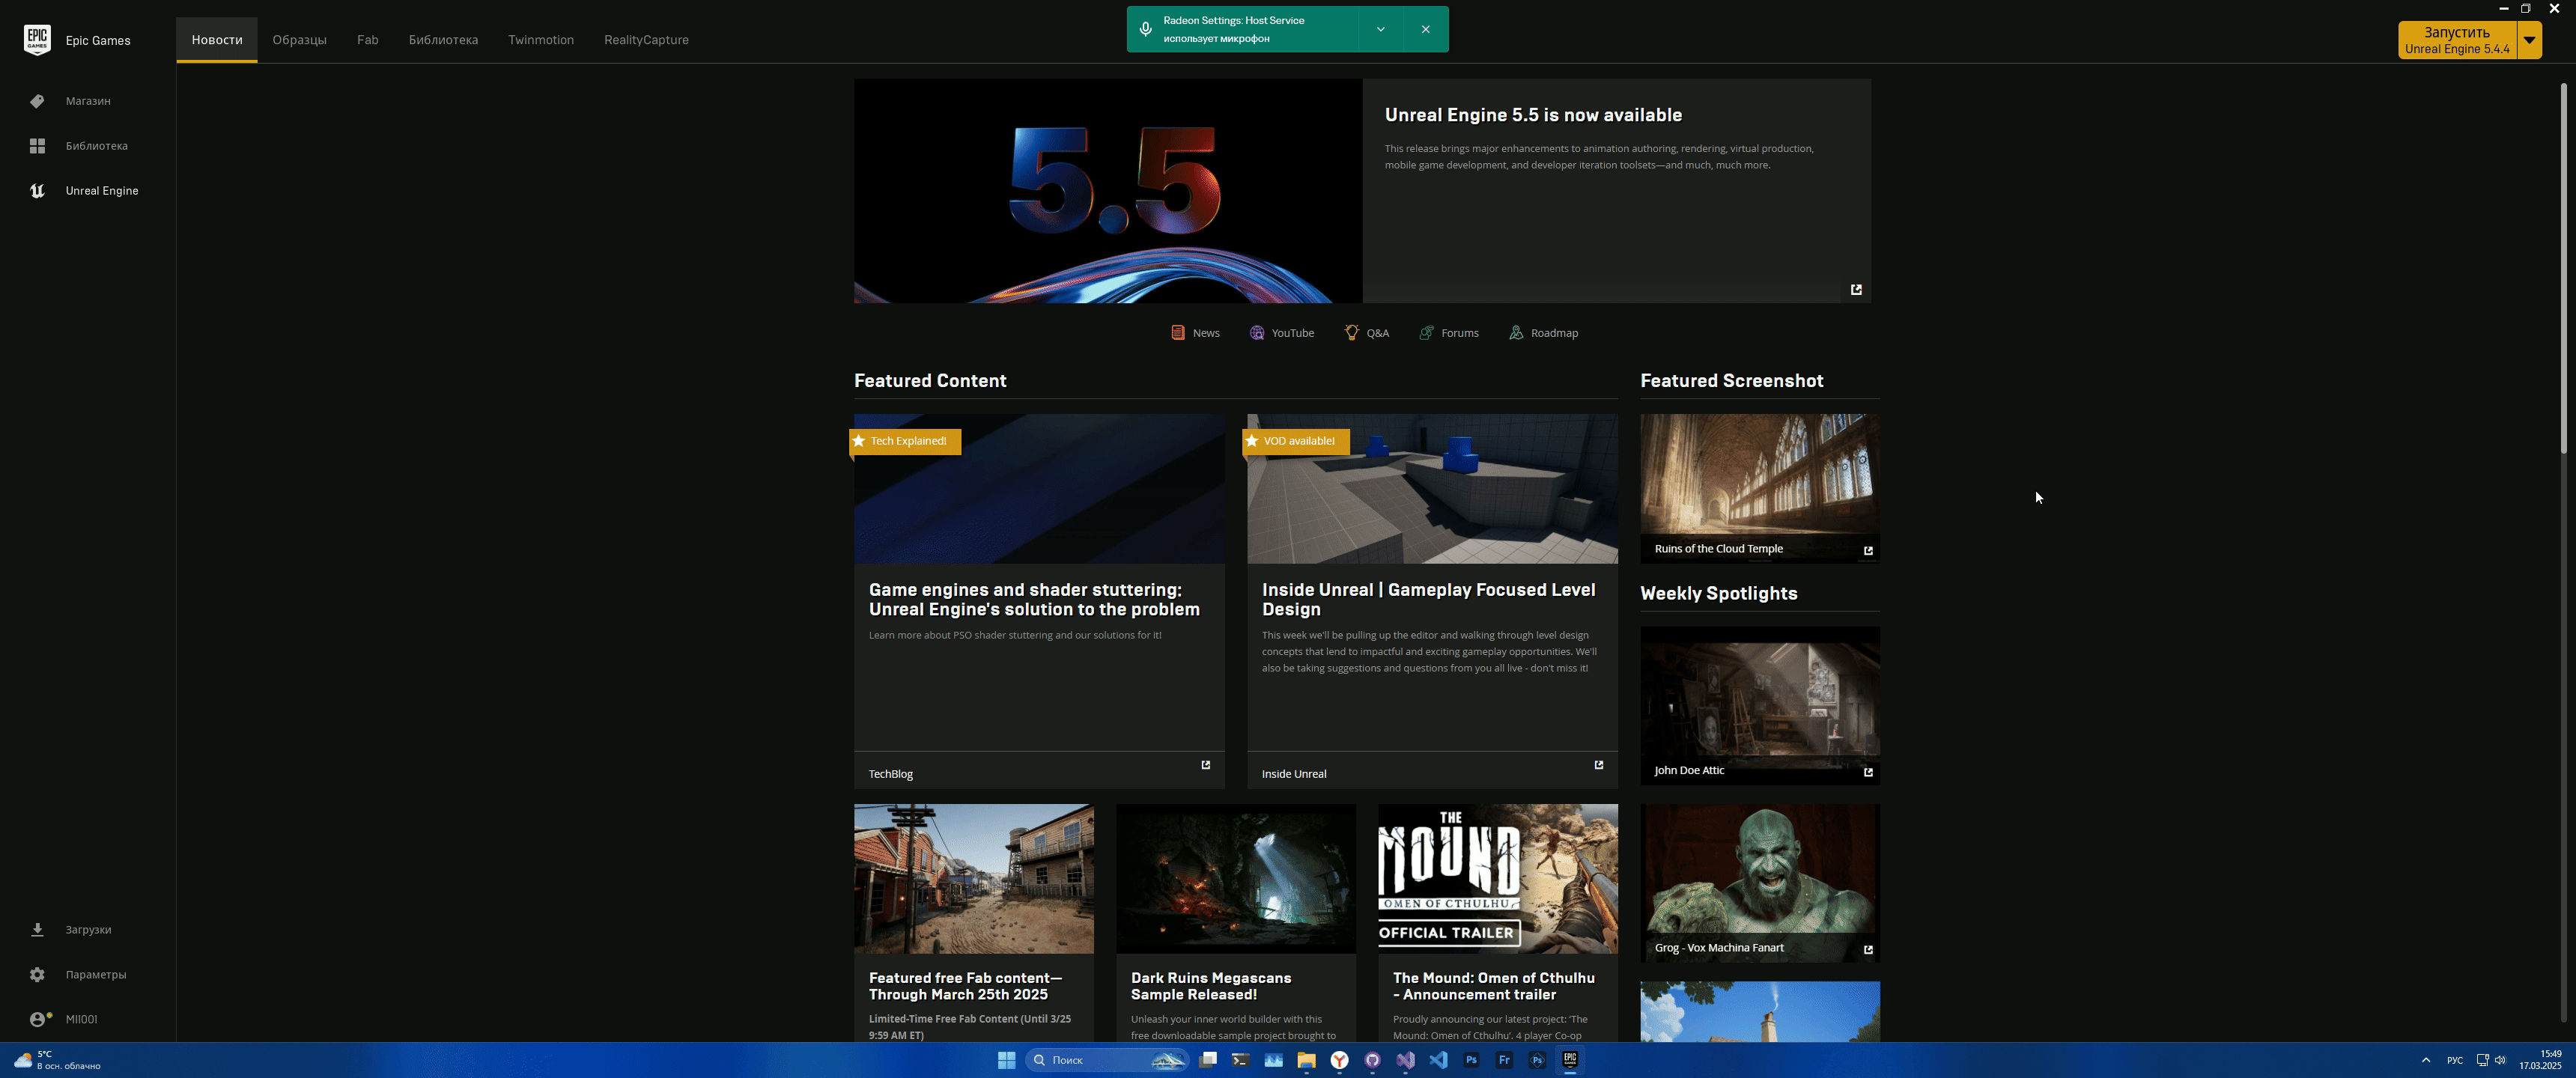The image size is (2576, 1078).
Task: Open external link on Ruins of Cloud Temple
Action: (x=1867, y=551)
